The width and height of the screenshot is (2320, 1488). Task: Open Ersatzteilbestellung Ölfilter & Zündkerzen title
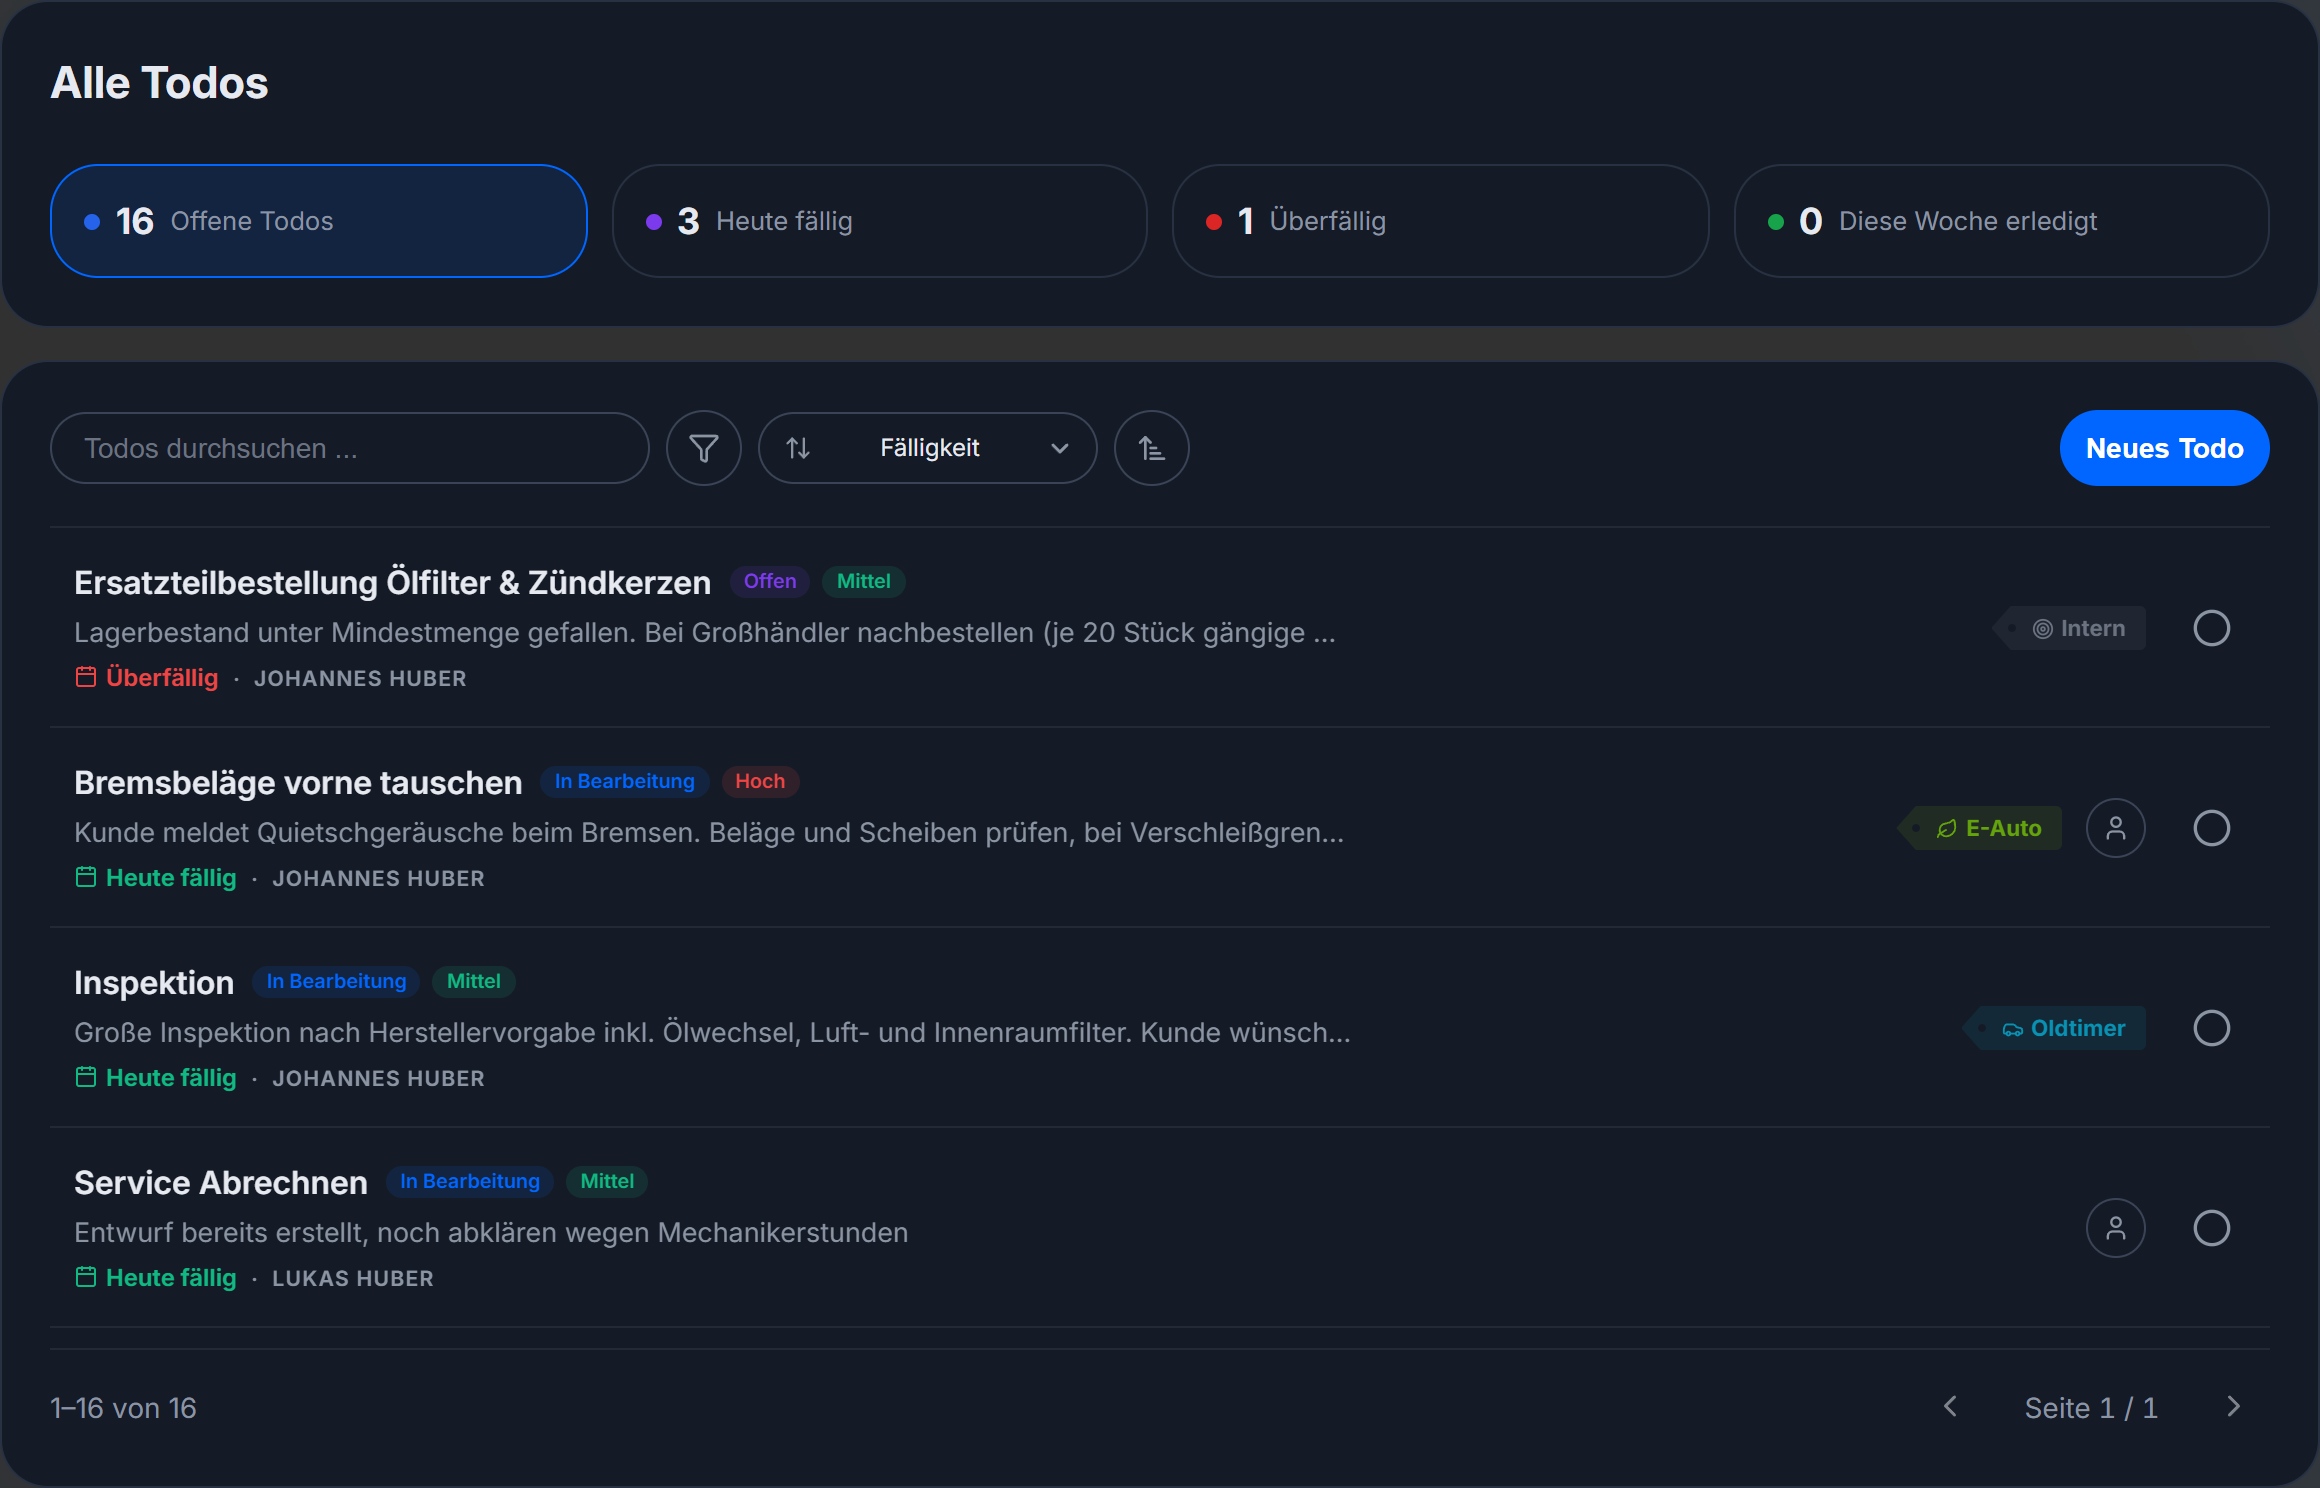click(392, 582)
